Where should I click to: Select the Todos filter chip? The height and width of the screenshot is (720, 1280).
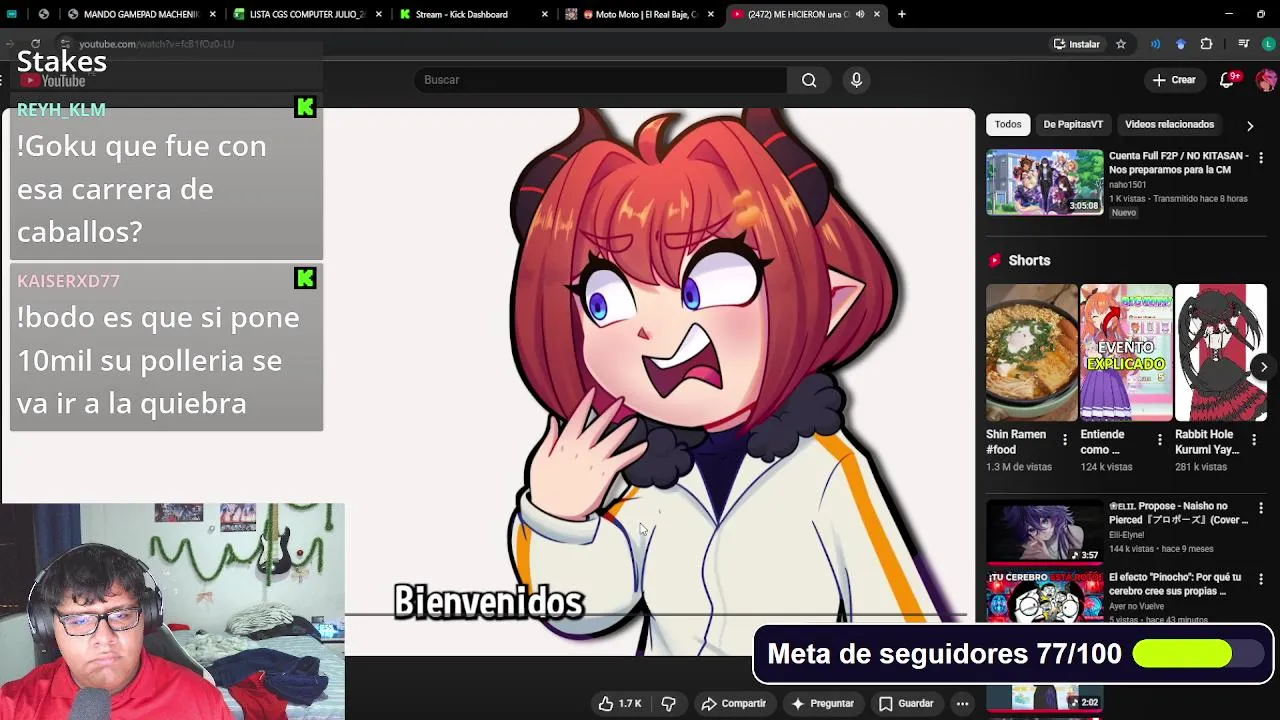[1008, 124]
